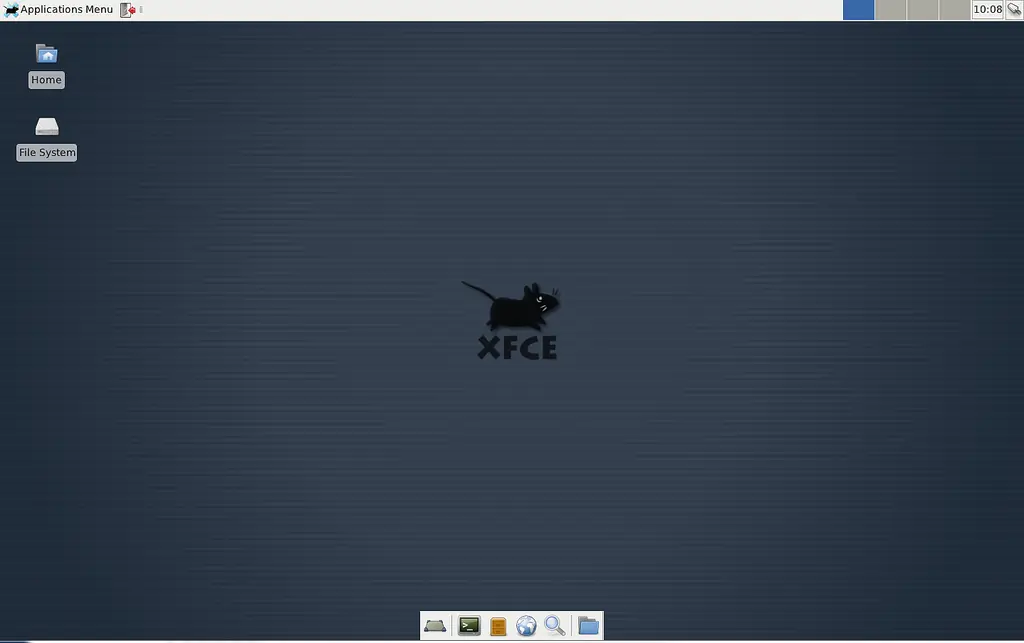Open the File Manager cabinet icon in dock
The width and height of the screenshot is (1024, 643).
click(498, 626)
